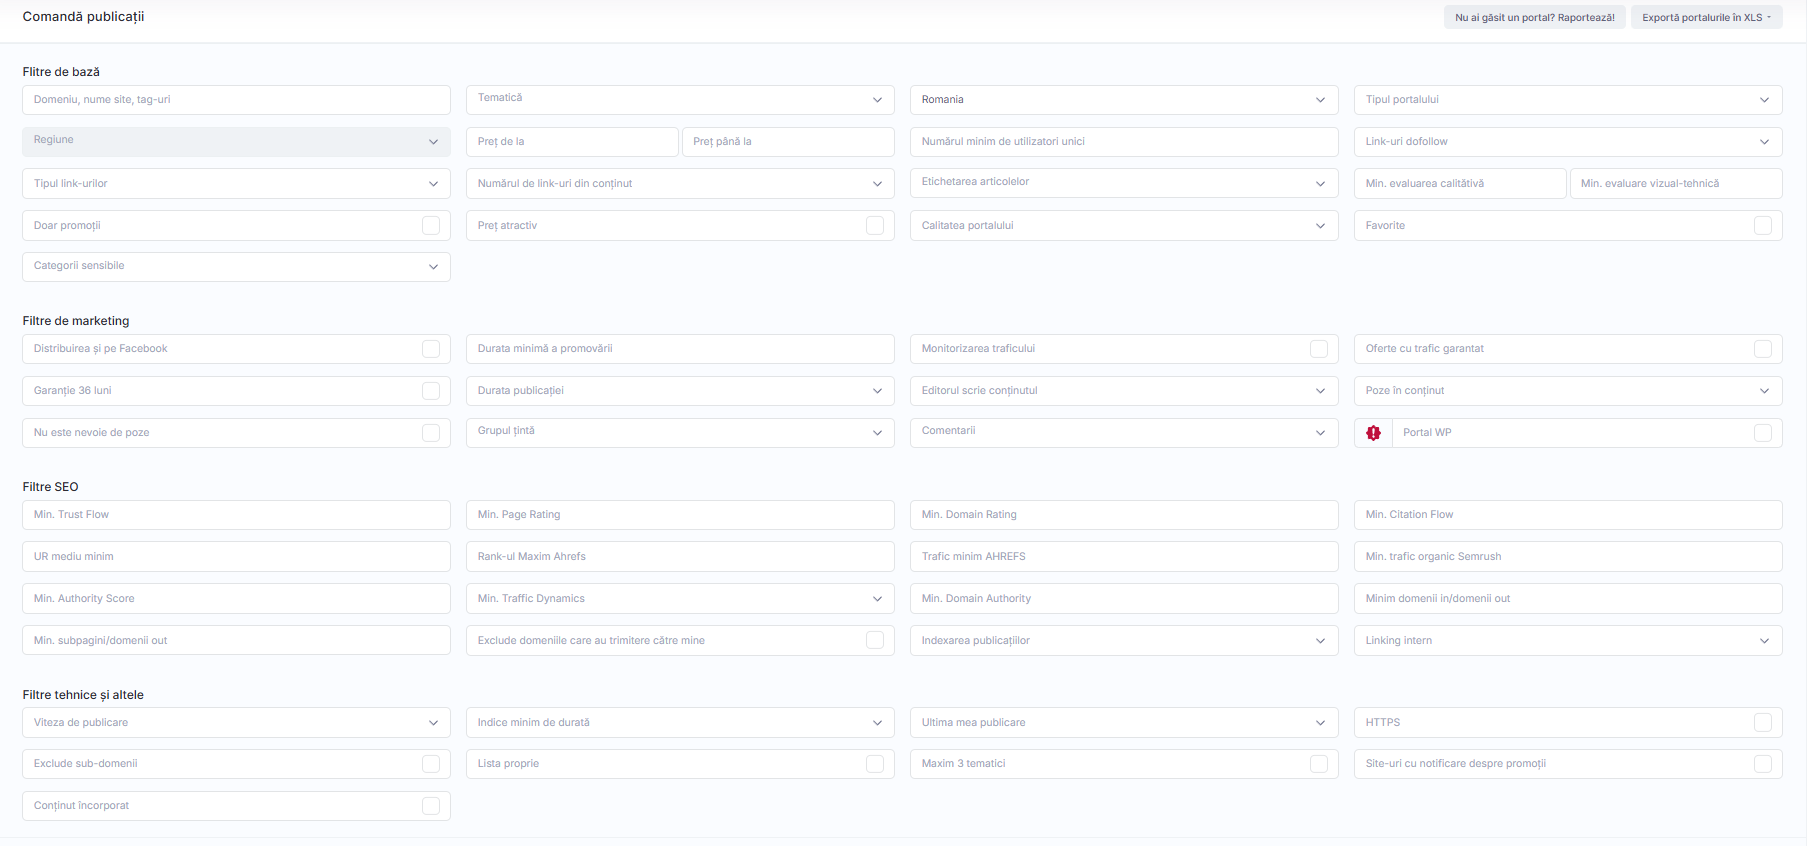Click the red badge icon beside Portal WP
The height and width of the screenshot is (846, 1807).
[x=1373, y=433]
